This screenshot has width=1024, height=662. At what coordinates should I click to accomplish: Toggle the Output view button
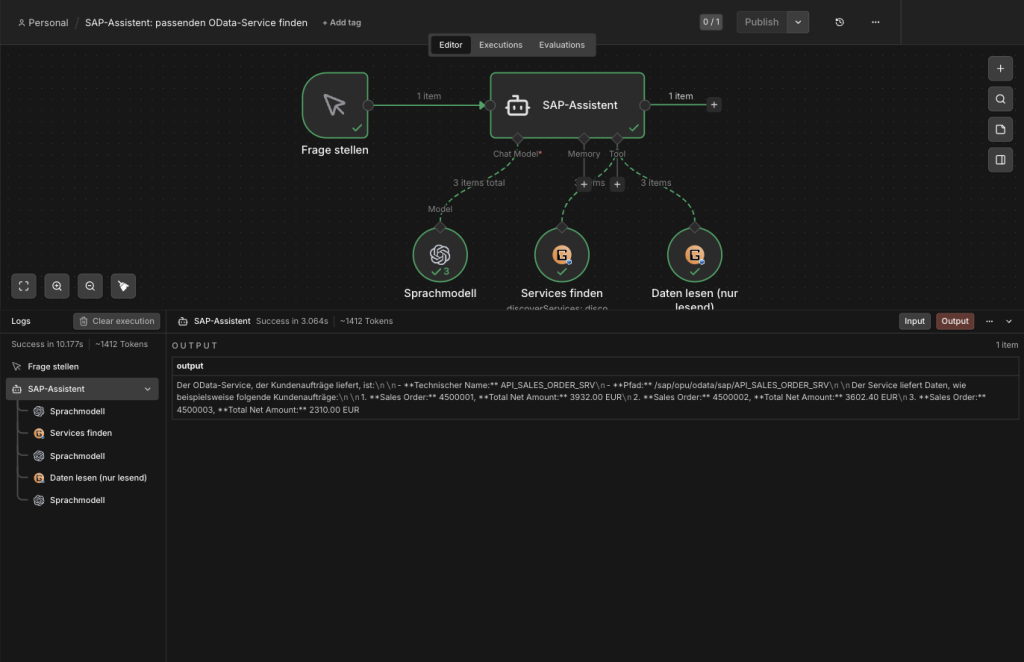[x=955, y=321]
